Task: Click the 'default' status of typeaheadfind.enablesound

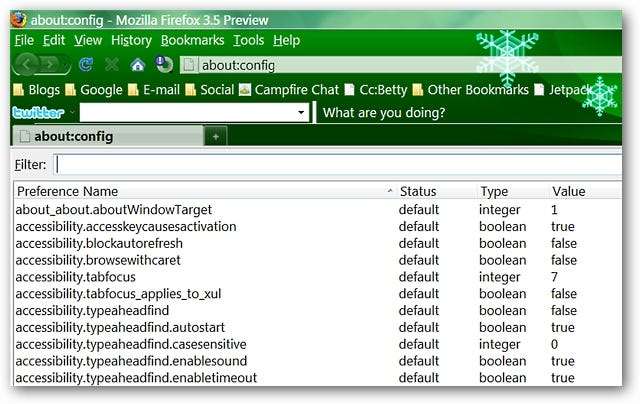Action: click(419, 361)
